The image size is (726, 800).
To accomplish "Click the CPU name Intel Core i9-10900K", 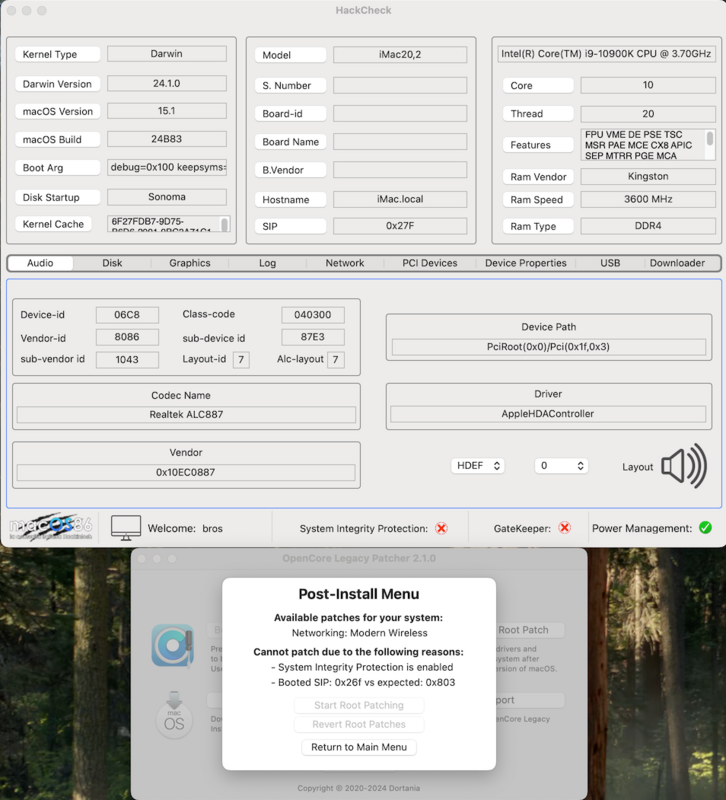I will point(606,54).
